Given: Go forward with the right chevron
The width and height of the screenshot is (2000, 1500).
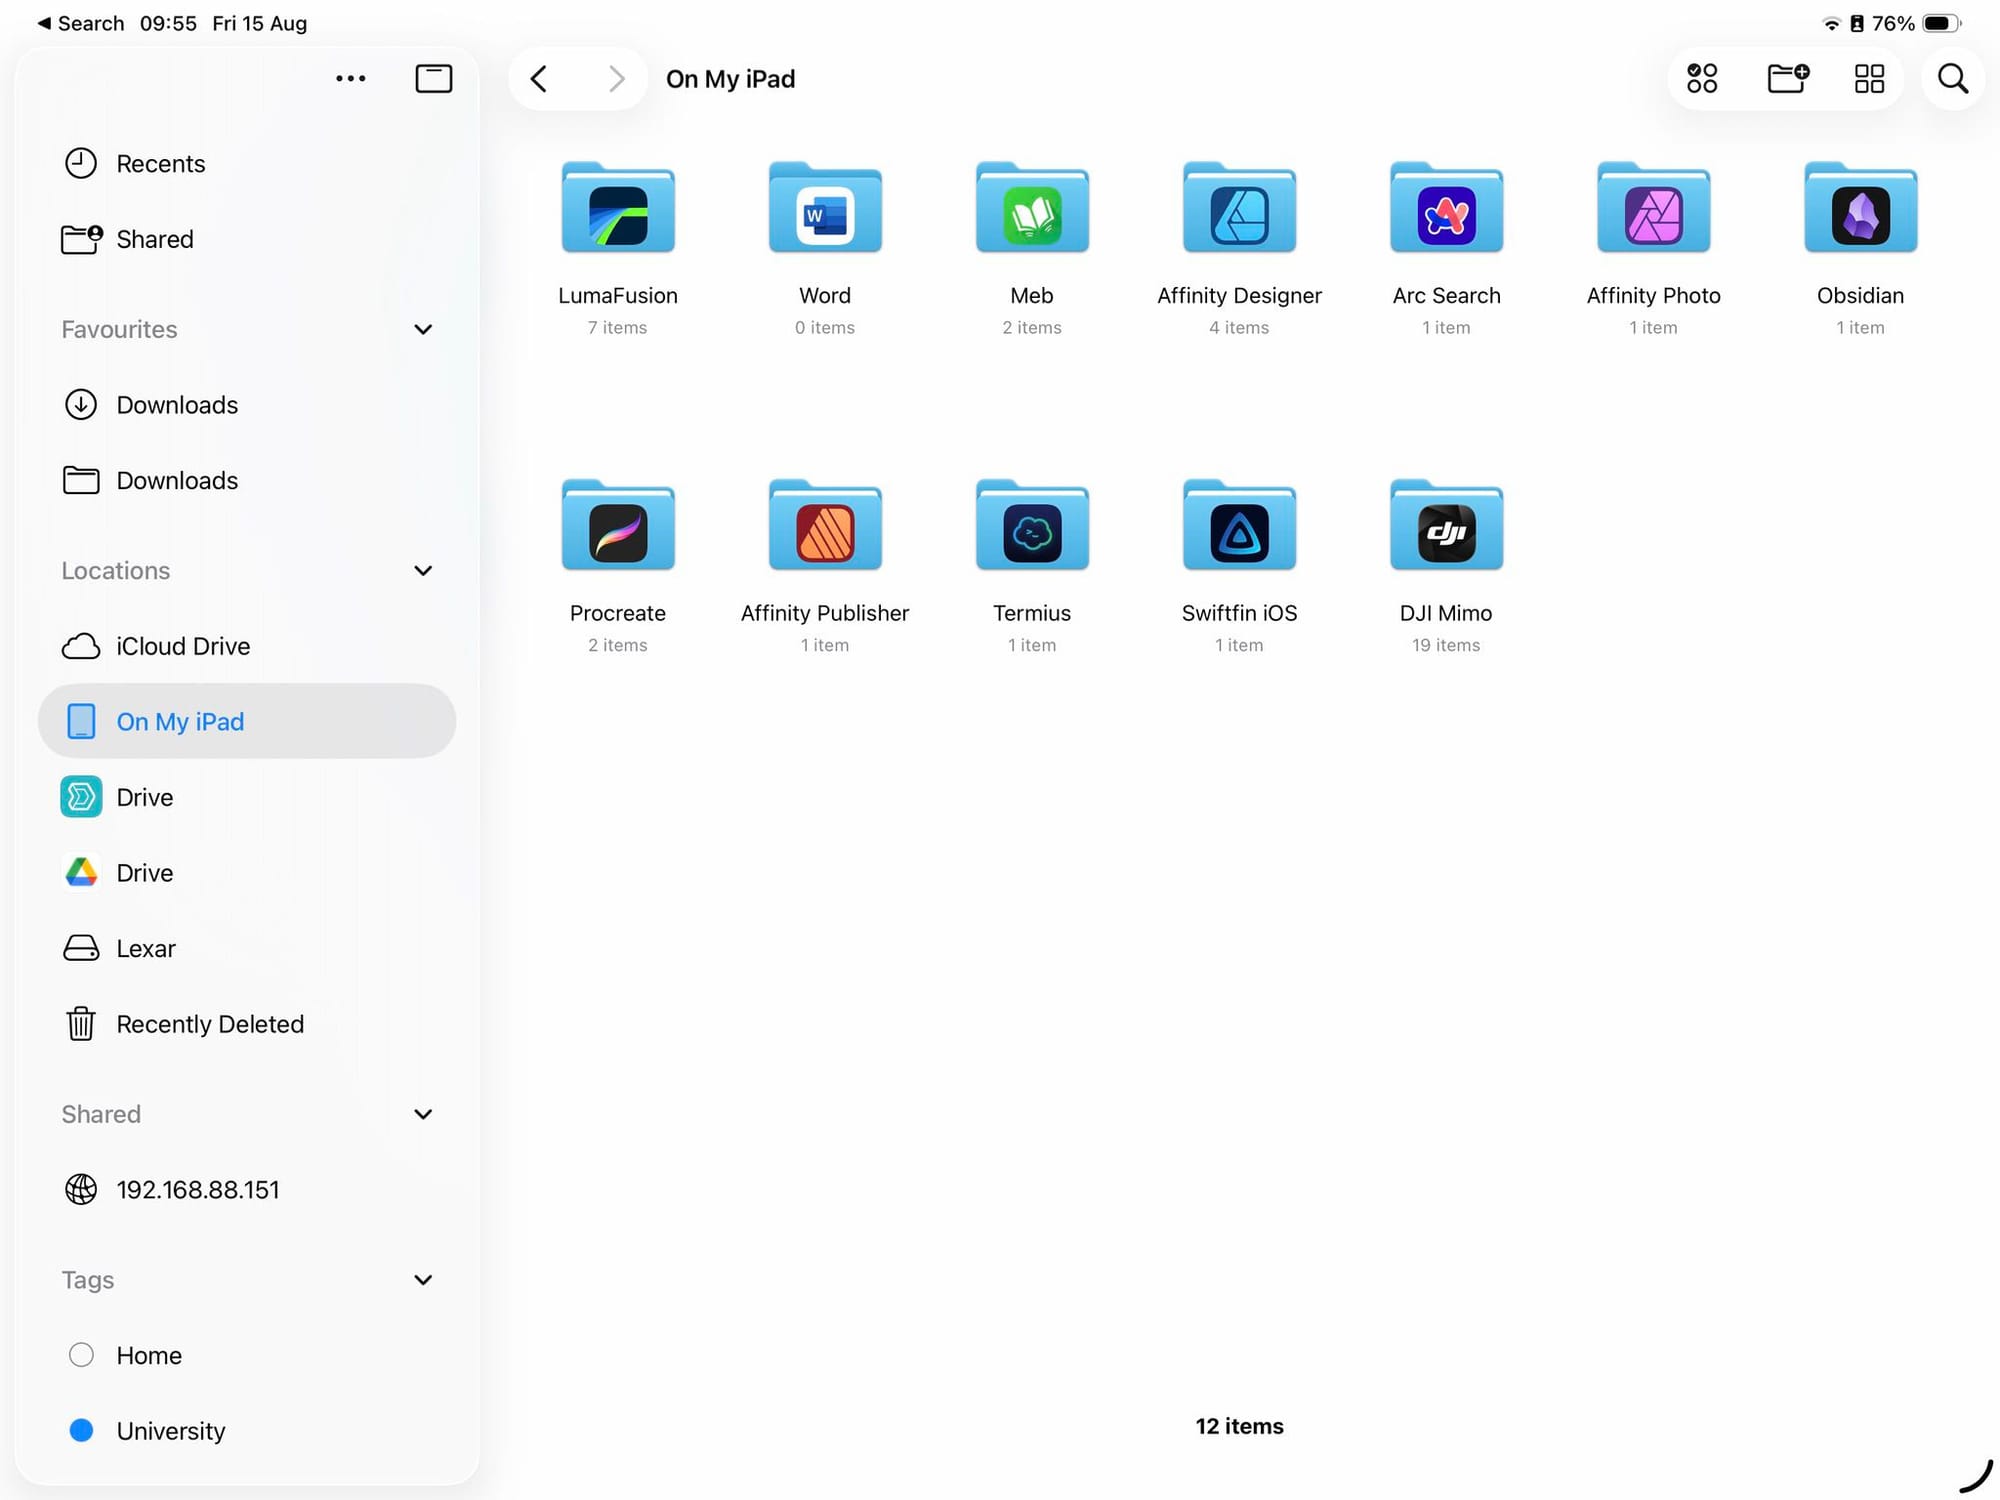Looking at the screenshot, I should [x=617, y=78].
